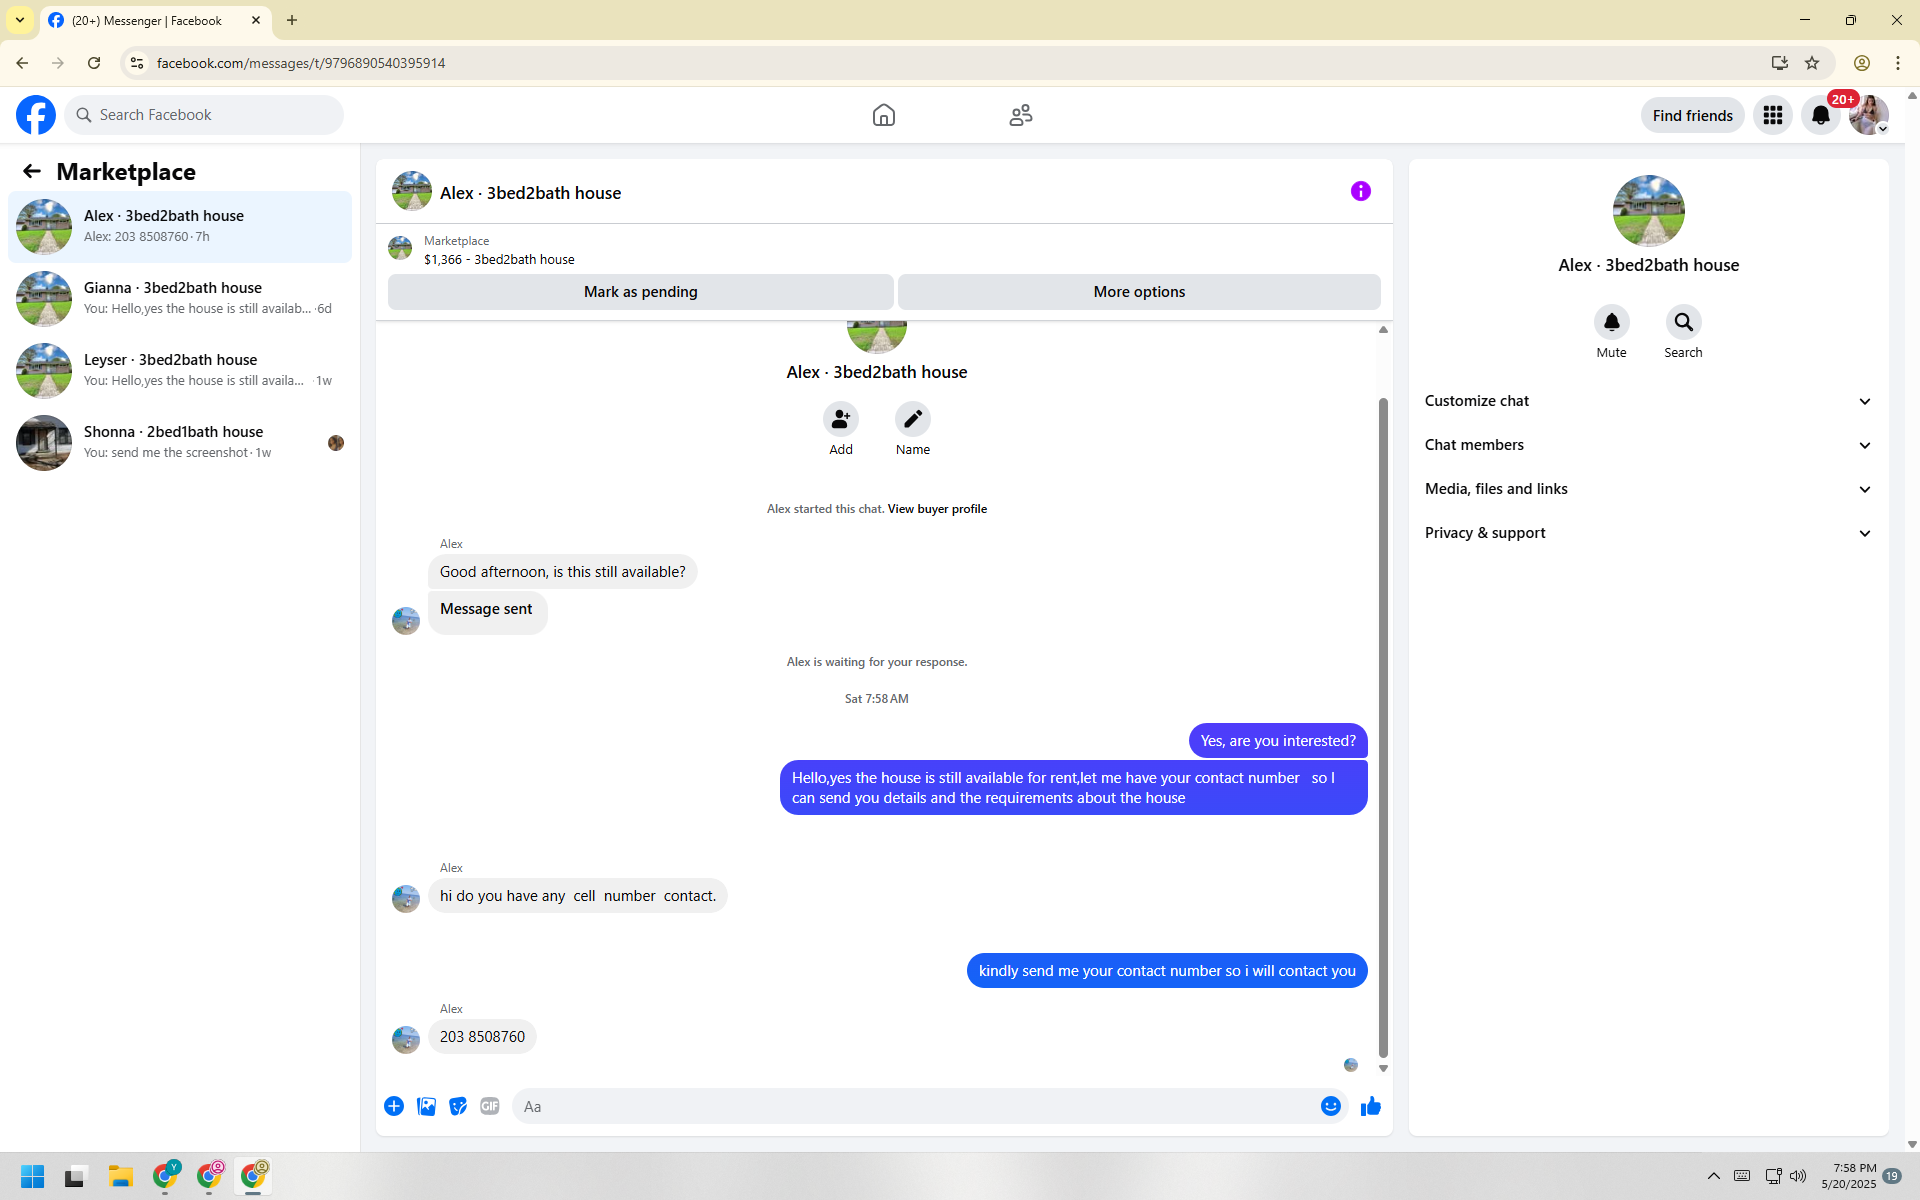Click the Mark as pending button

click(640, 292)
